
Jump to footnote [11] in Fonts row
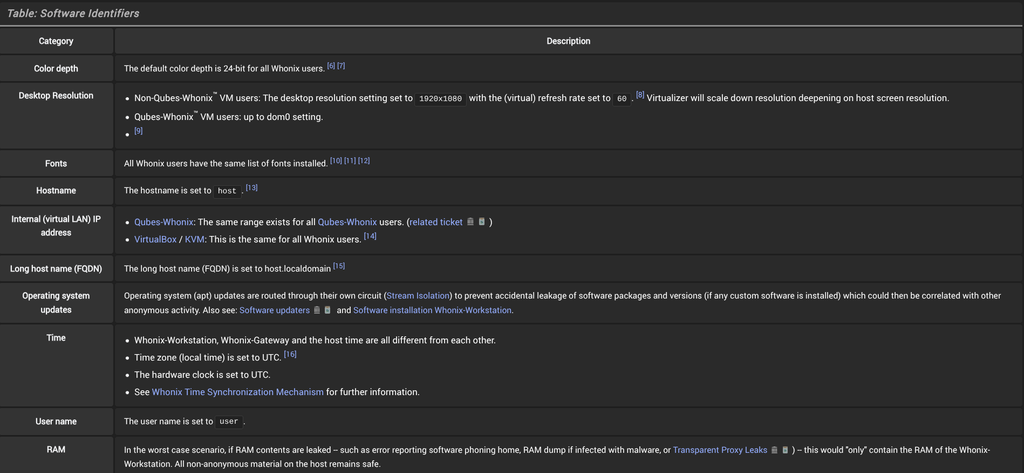coord(350,161)
